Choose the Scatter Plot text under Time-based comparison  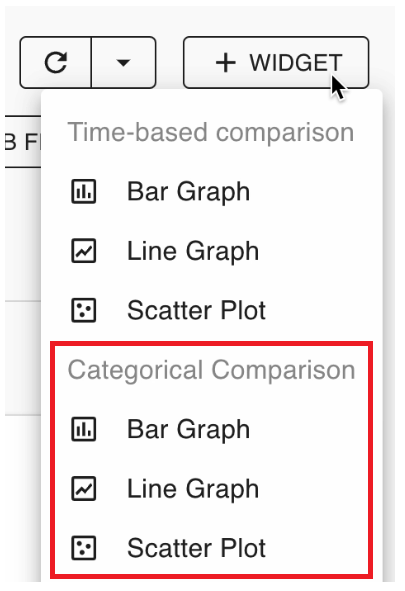(196, 311)
